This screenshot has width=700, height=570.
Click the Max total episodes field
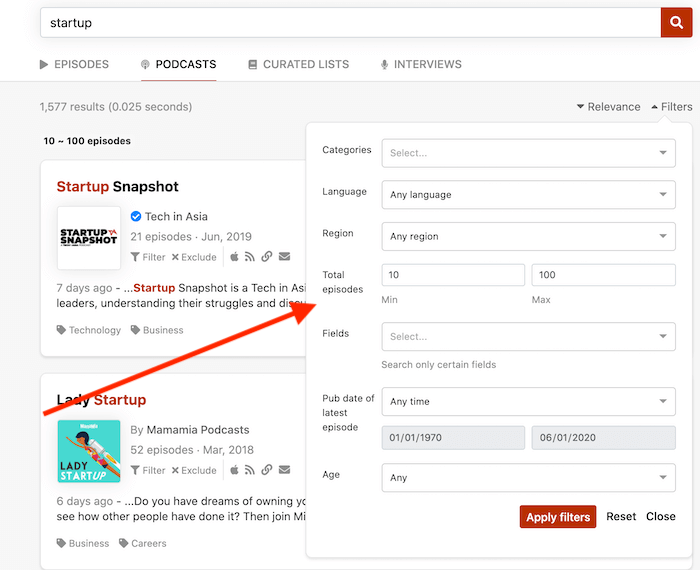[x=603, y=275]
